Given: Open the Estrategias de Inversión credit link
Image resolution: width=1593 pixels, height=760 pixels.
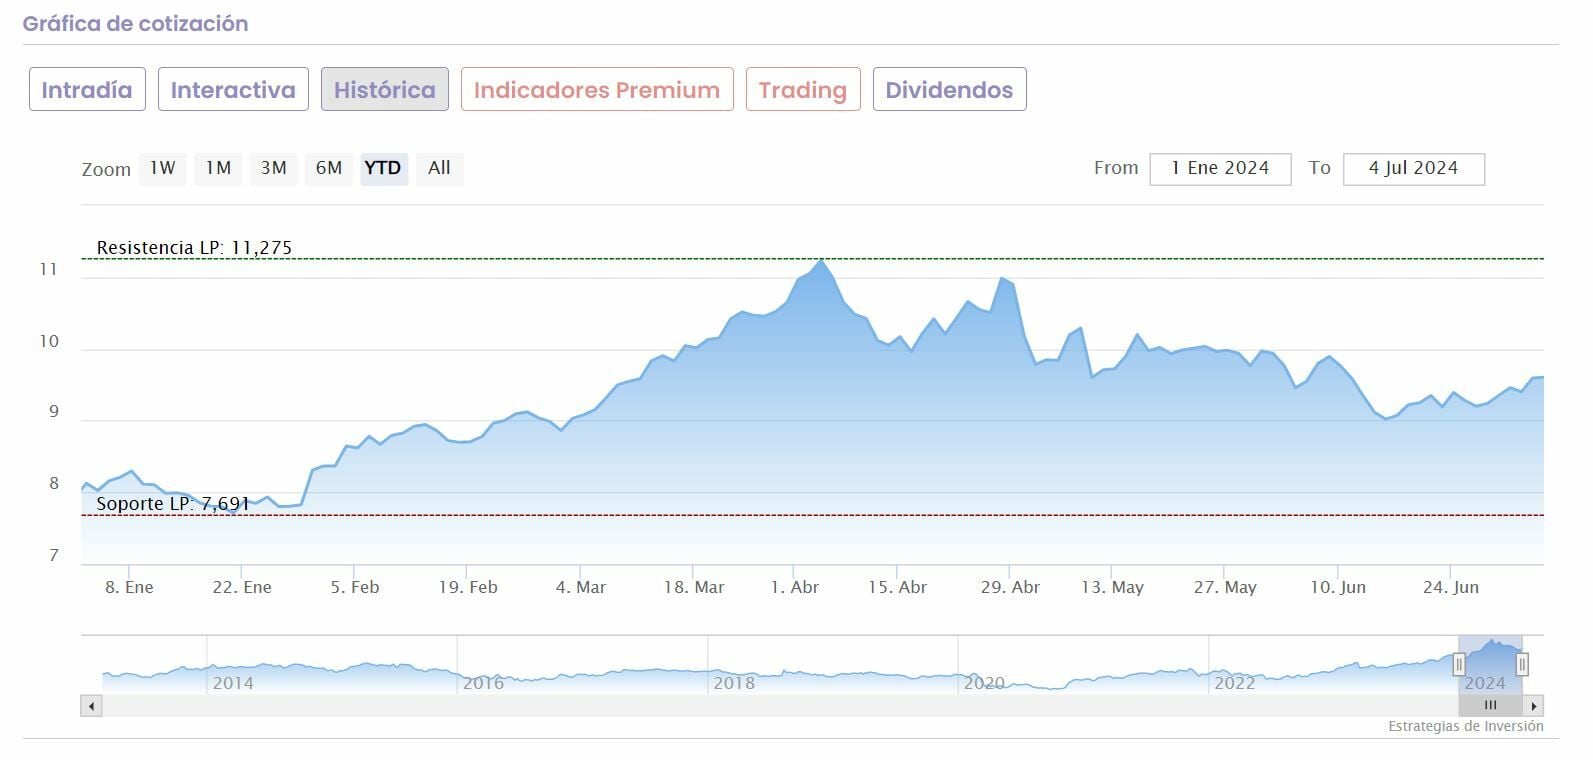Looking at the screenshot, I should [1465, 727].
